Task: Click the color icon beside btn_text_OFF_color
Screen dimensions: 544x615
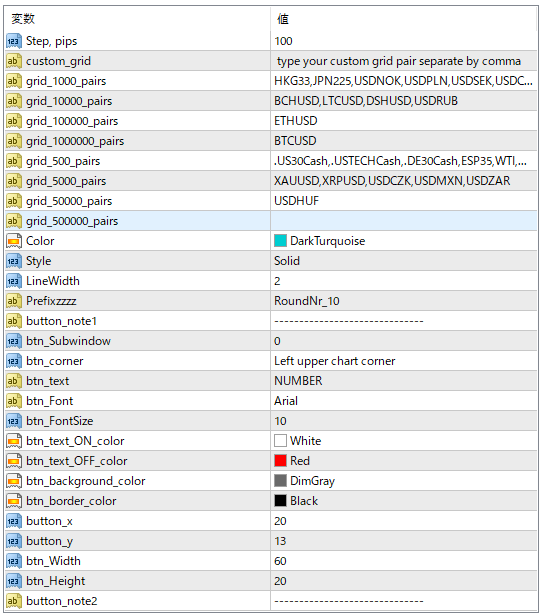Action: [14, 461]
